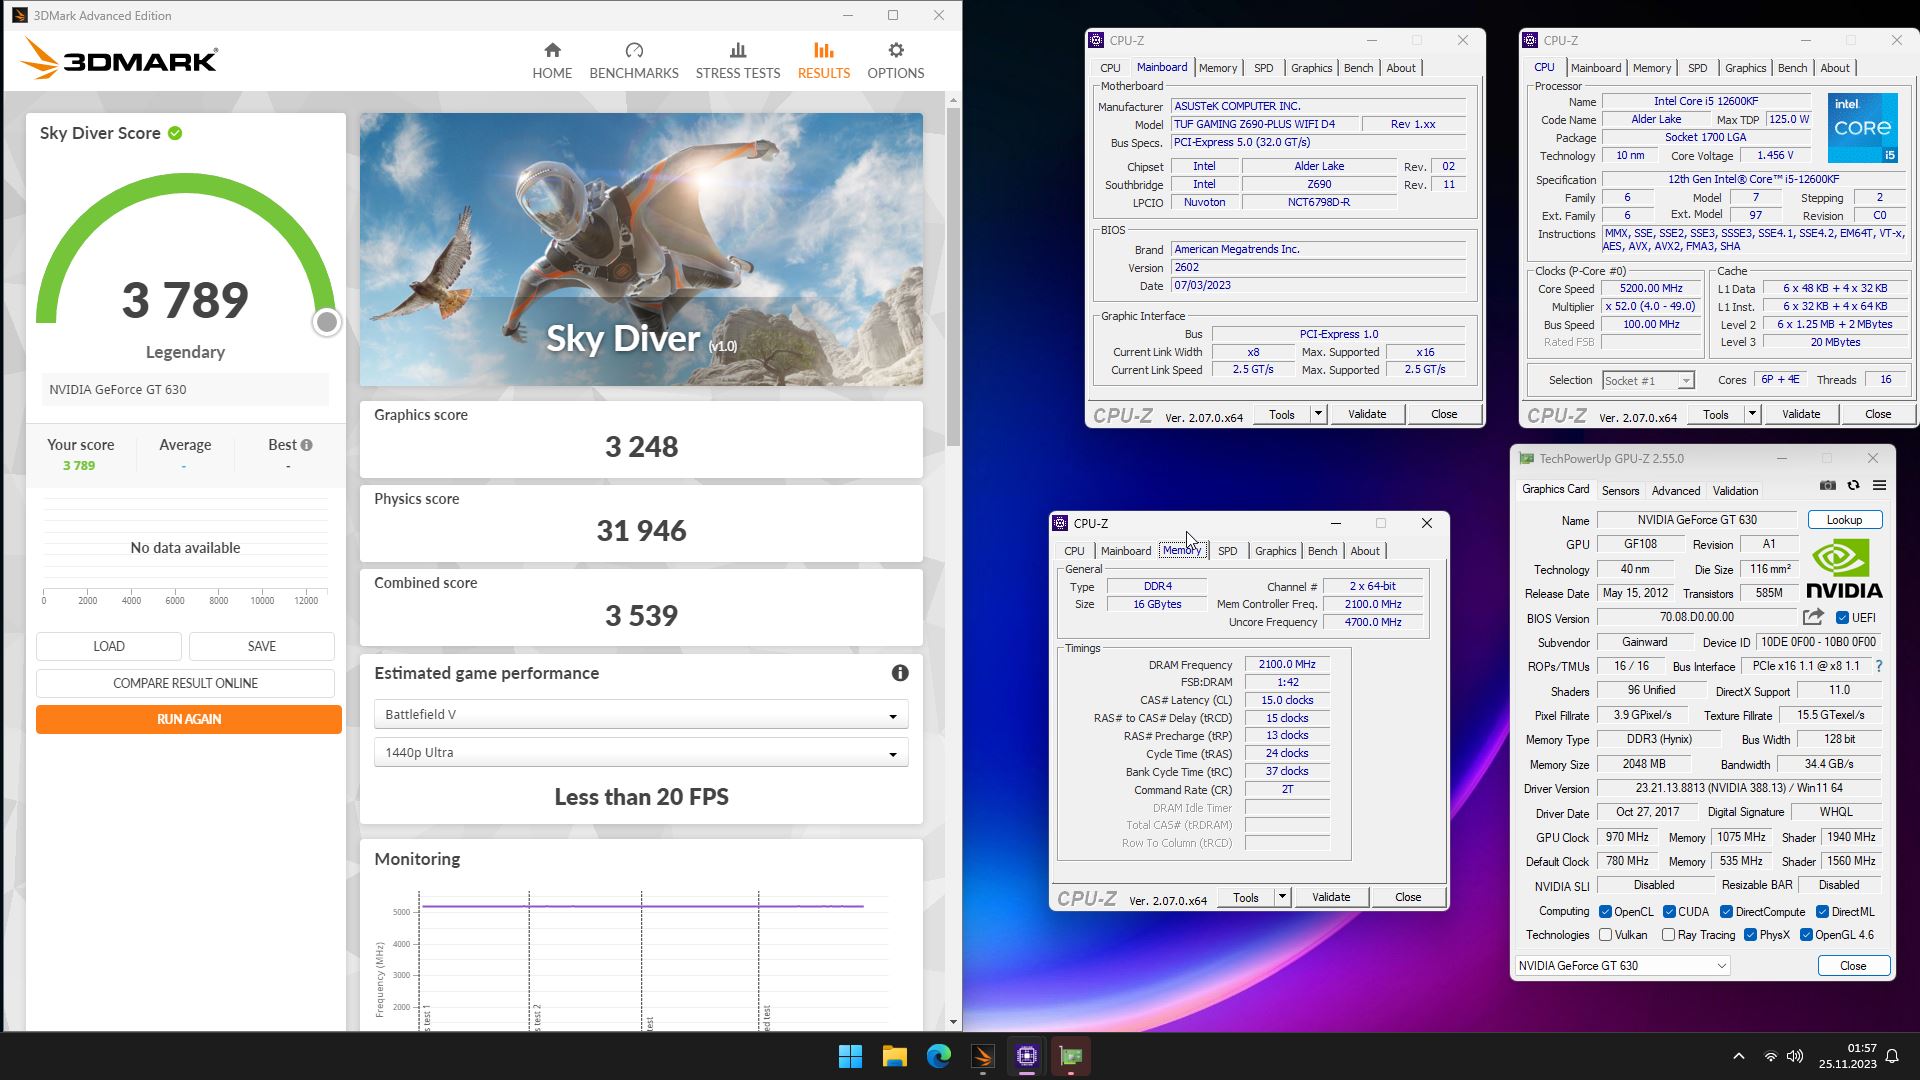
Task: Open File Explorer from the taskbar
Action: click(x=894, y=1056)
